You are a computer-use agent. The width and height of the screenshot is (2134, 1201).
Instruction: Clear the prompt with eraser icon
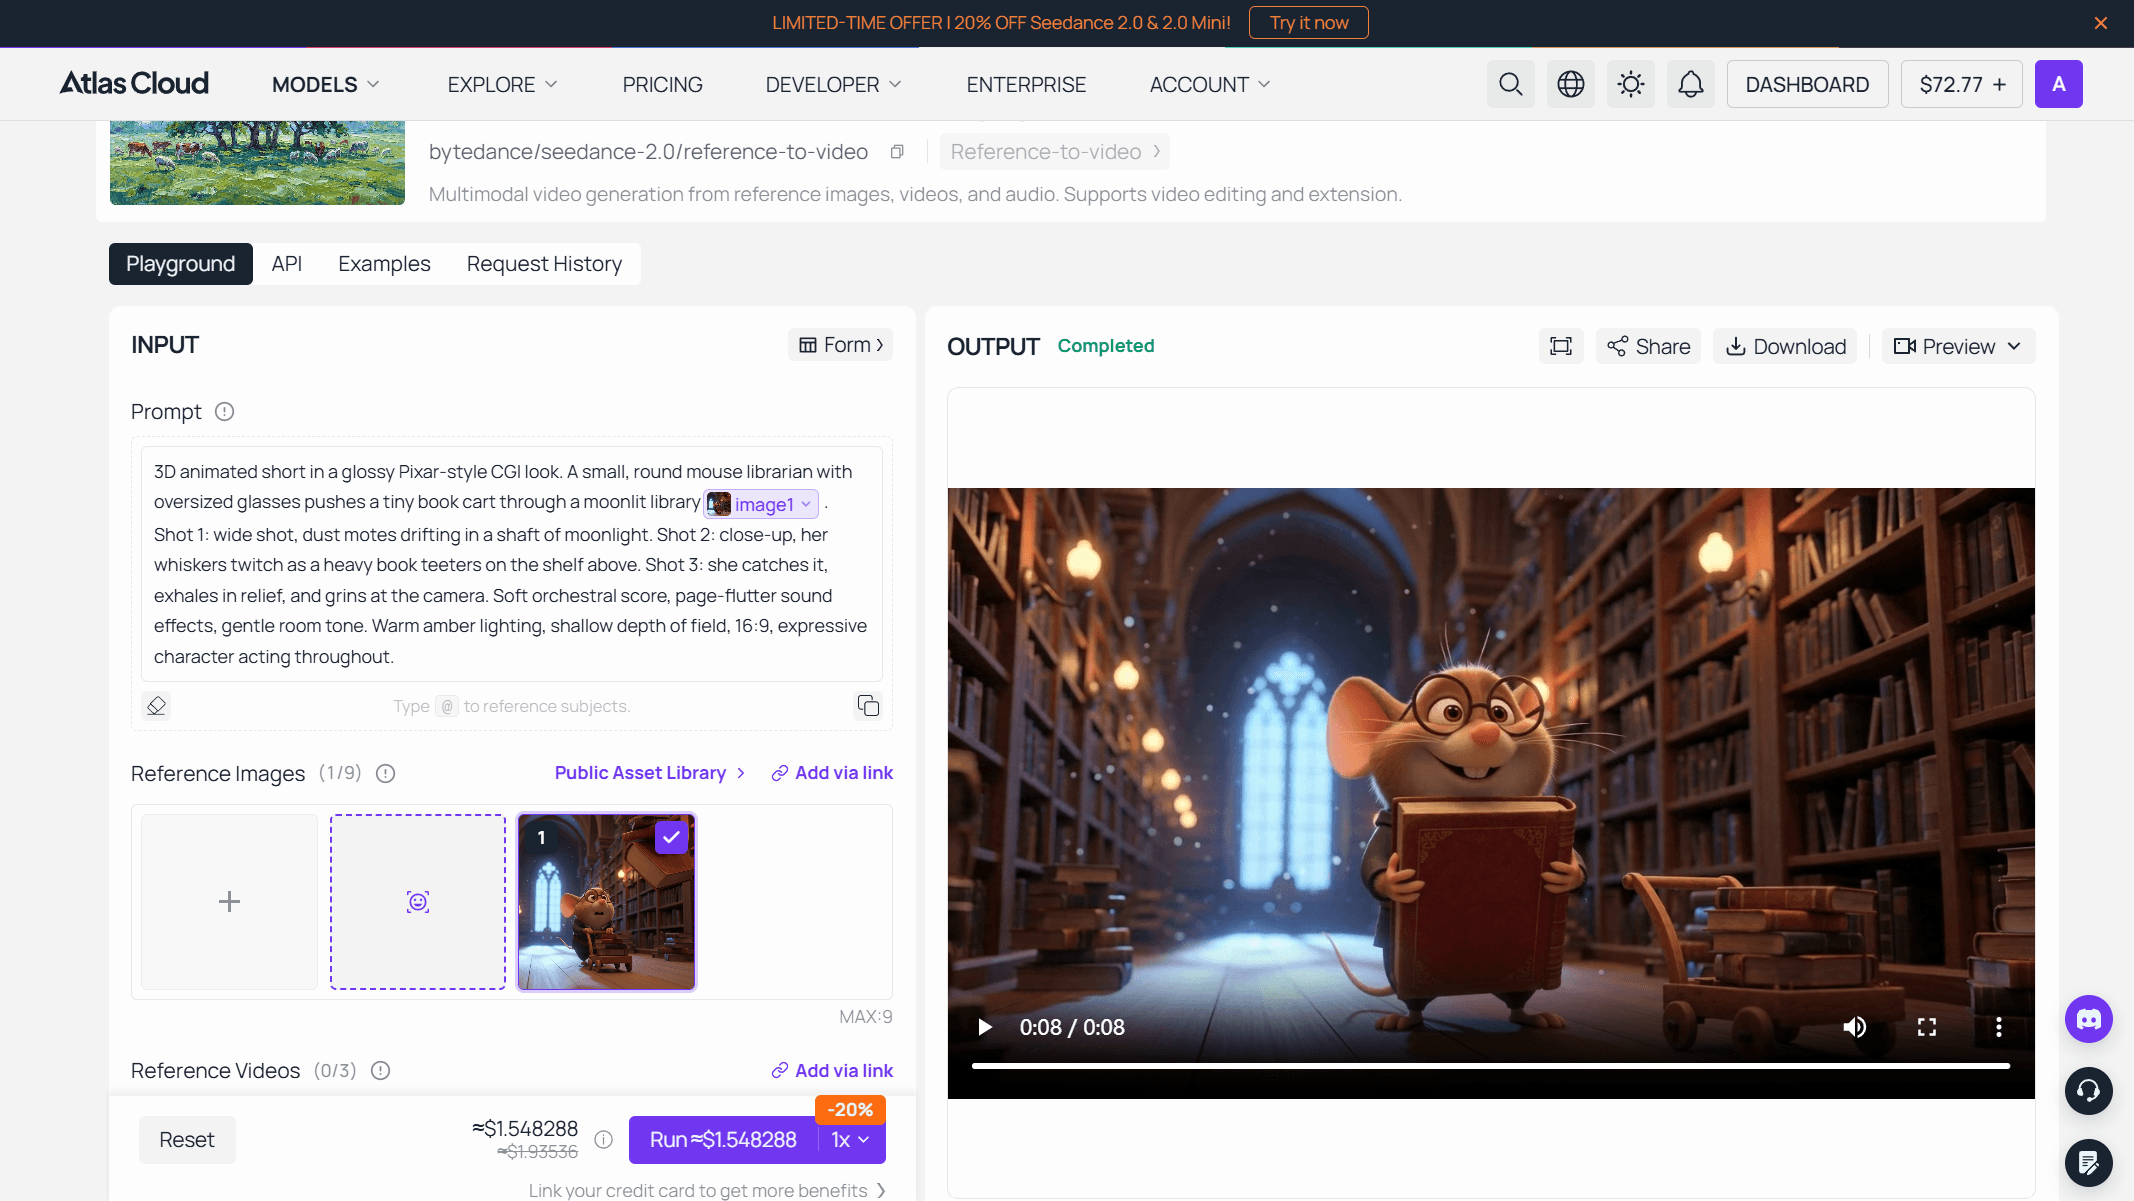coord(156,706)
